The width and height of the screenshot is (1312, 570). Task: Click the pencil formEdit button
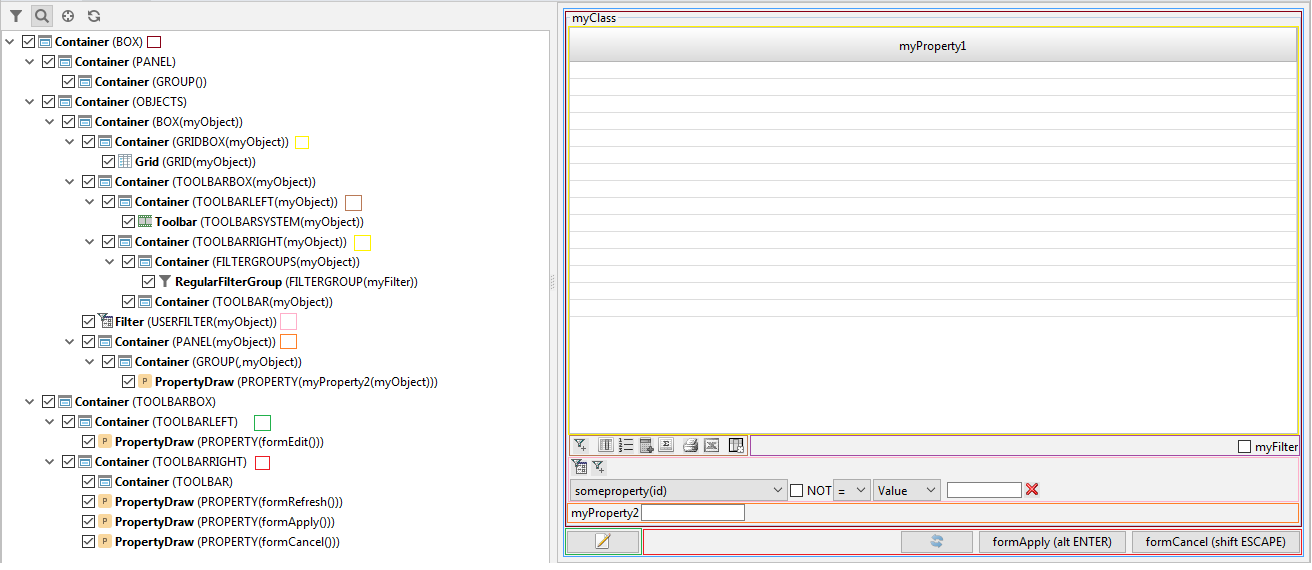[603, 542]
